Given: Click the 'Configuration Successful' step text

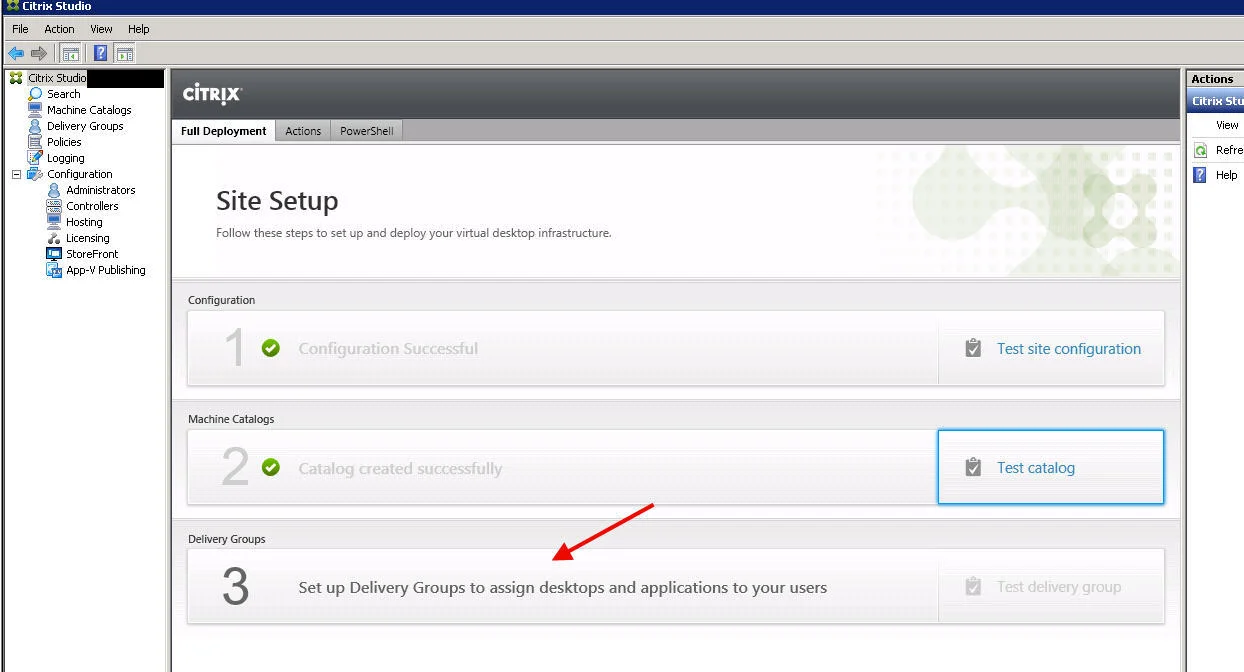Looking at the screenshot, I should click(x=388, y=349).
